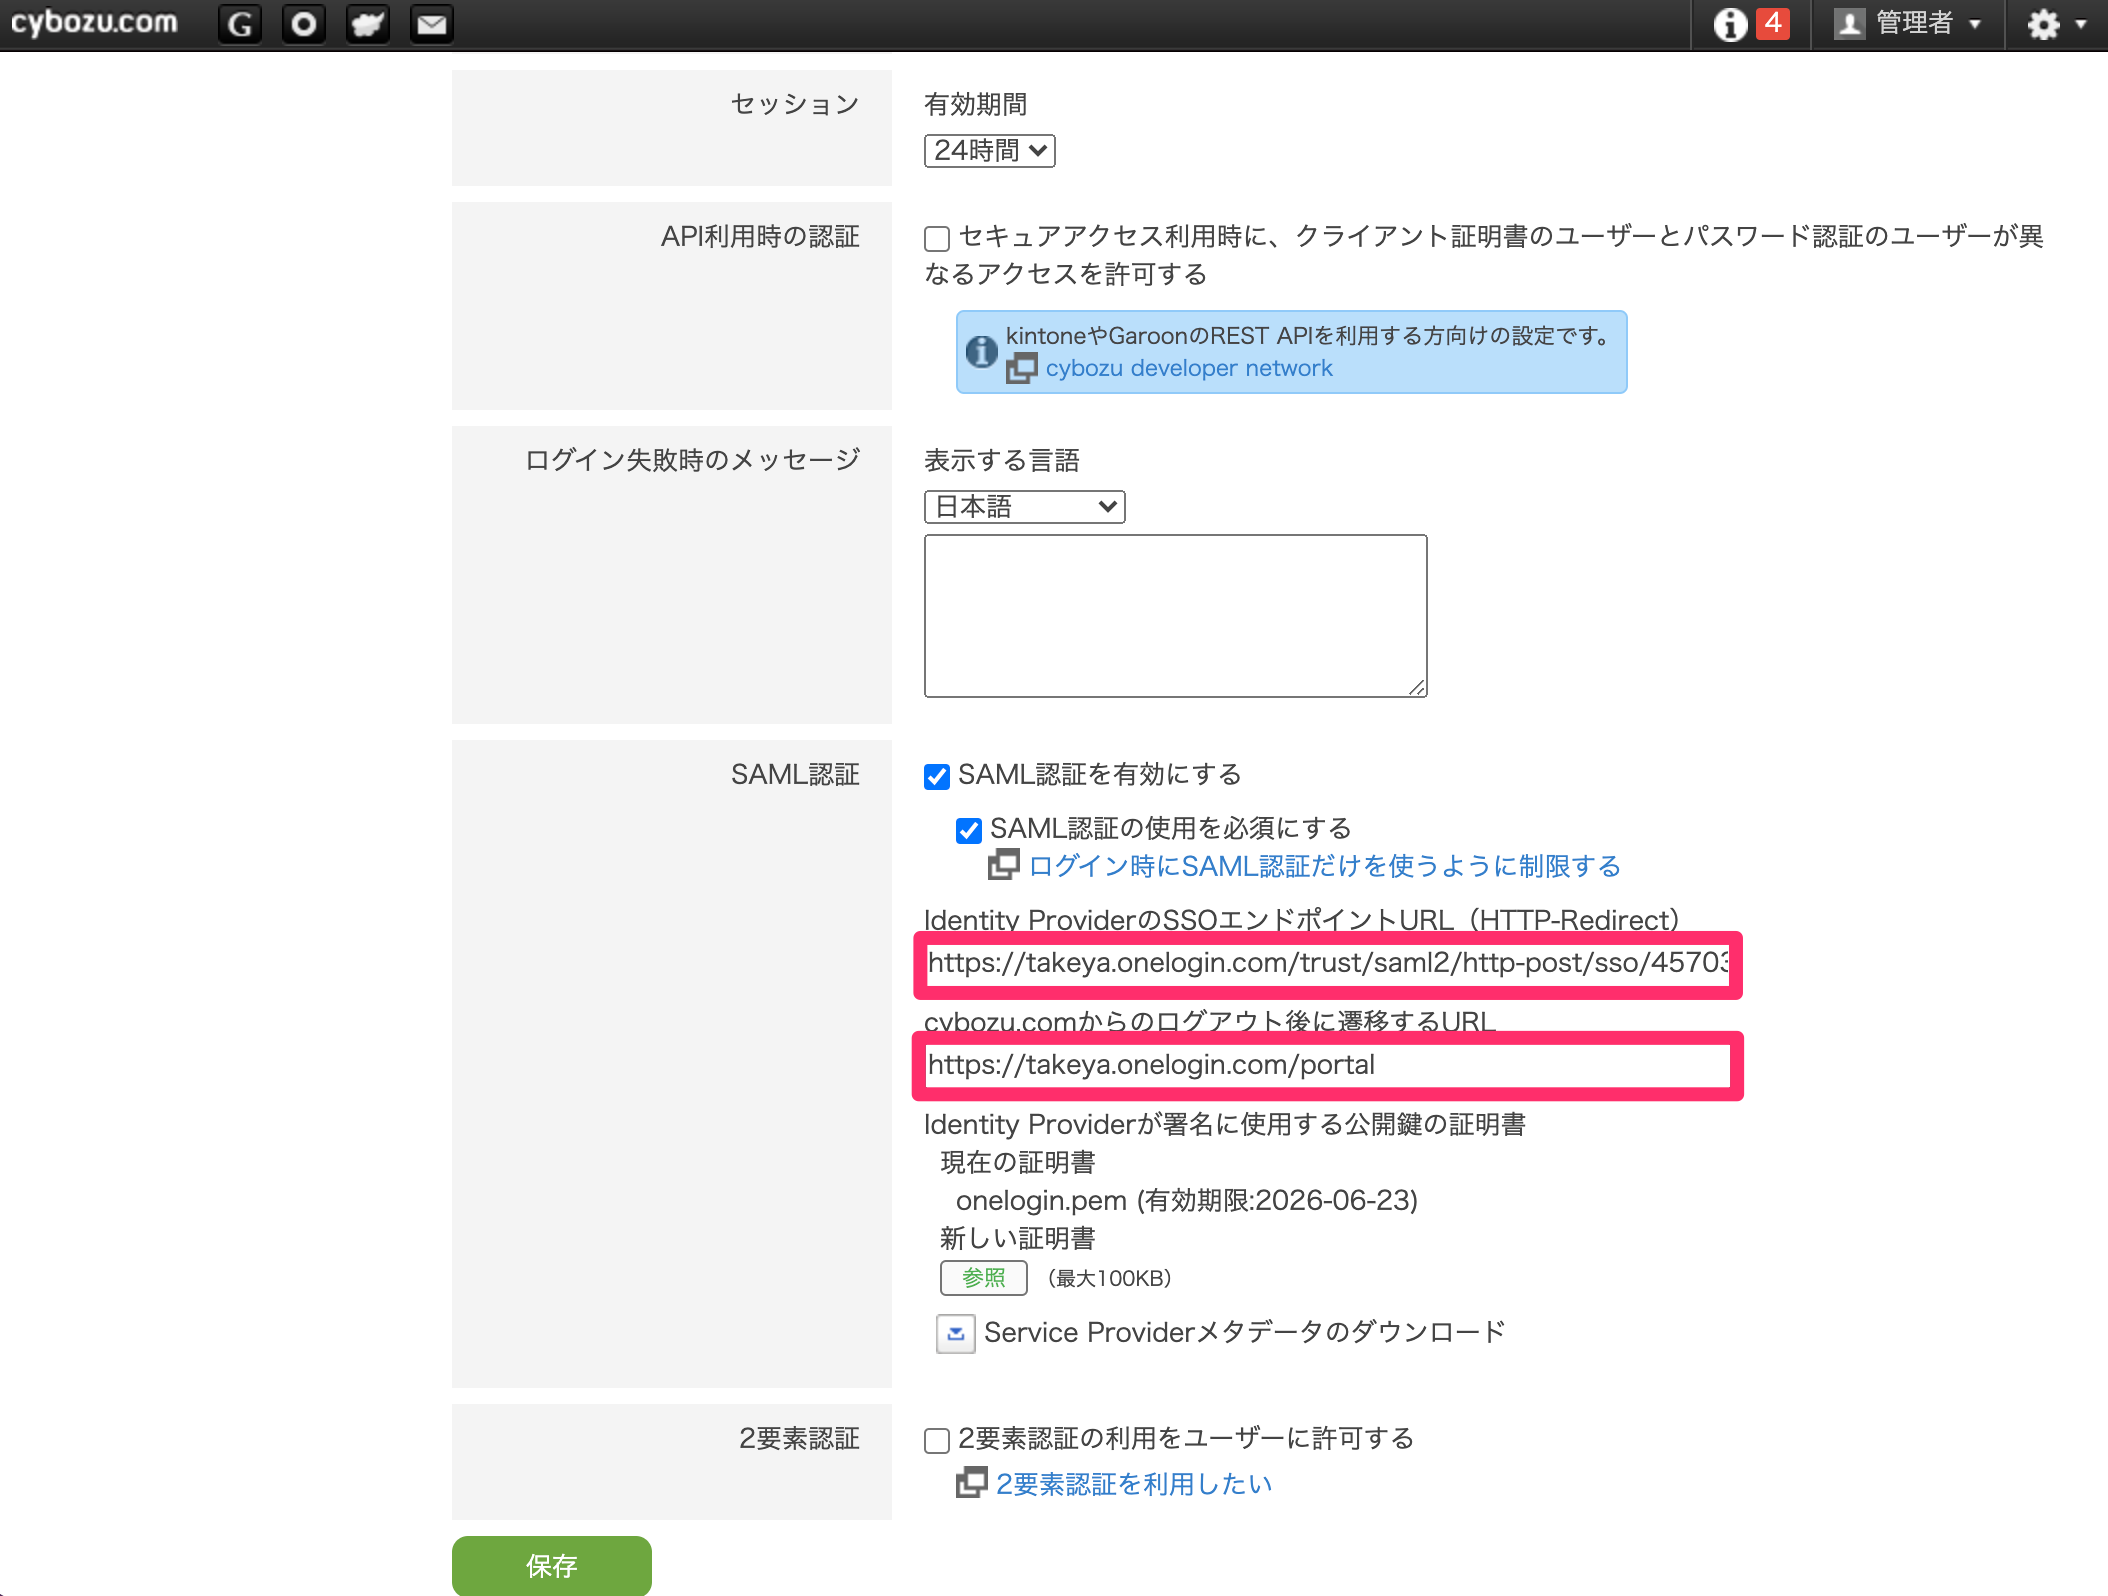The width and height of the screenshot is (2108, 1596).
Task: Click the login failure message text area
Action: [1175, 615]
